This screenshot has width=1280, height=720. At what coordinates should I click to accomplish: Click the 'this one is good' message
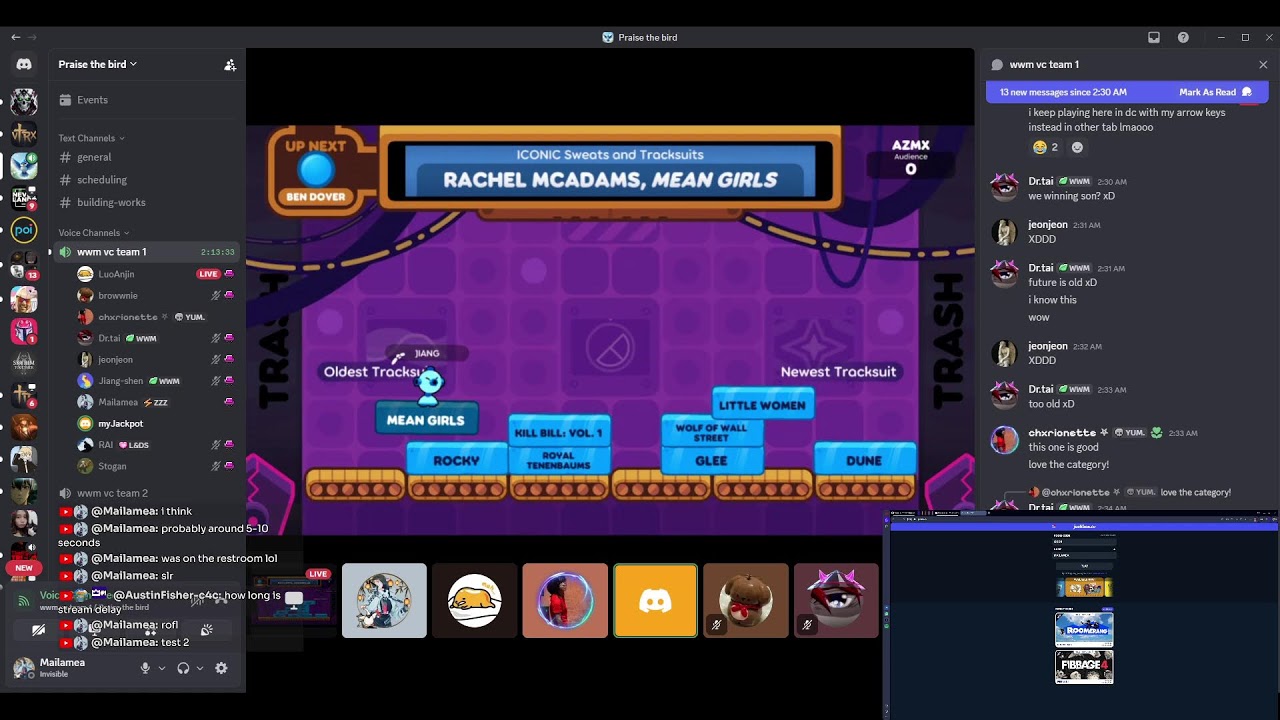click(1063, 448)
